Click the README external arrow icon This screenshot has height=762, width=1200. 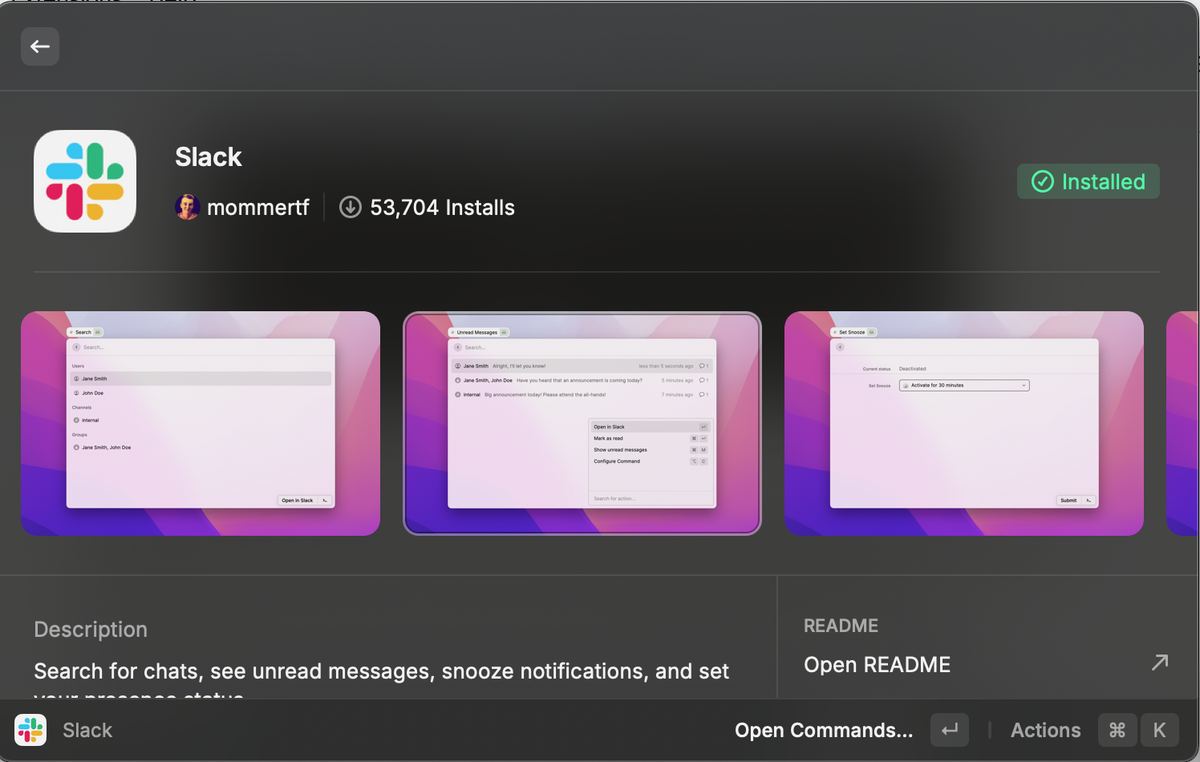tap(1159, 662)
